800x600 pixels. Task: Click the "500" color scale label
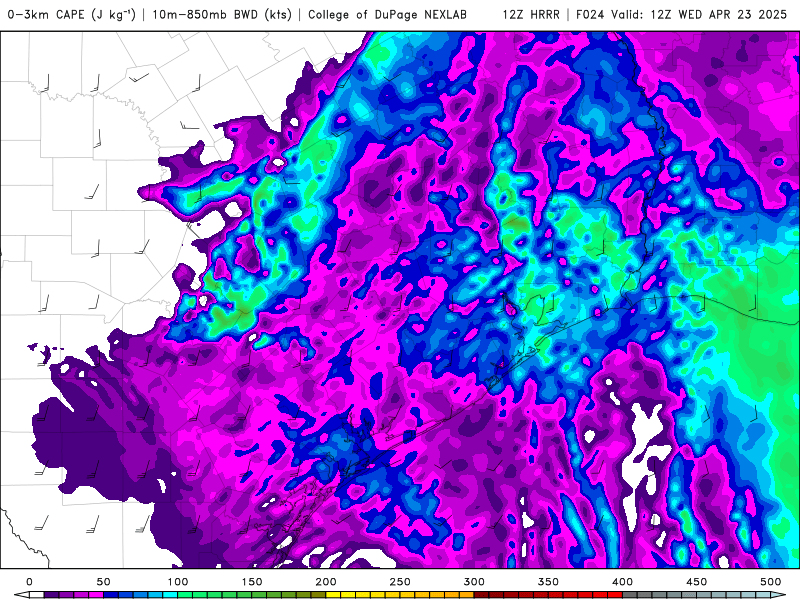(x=770, y=582)
